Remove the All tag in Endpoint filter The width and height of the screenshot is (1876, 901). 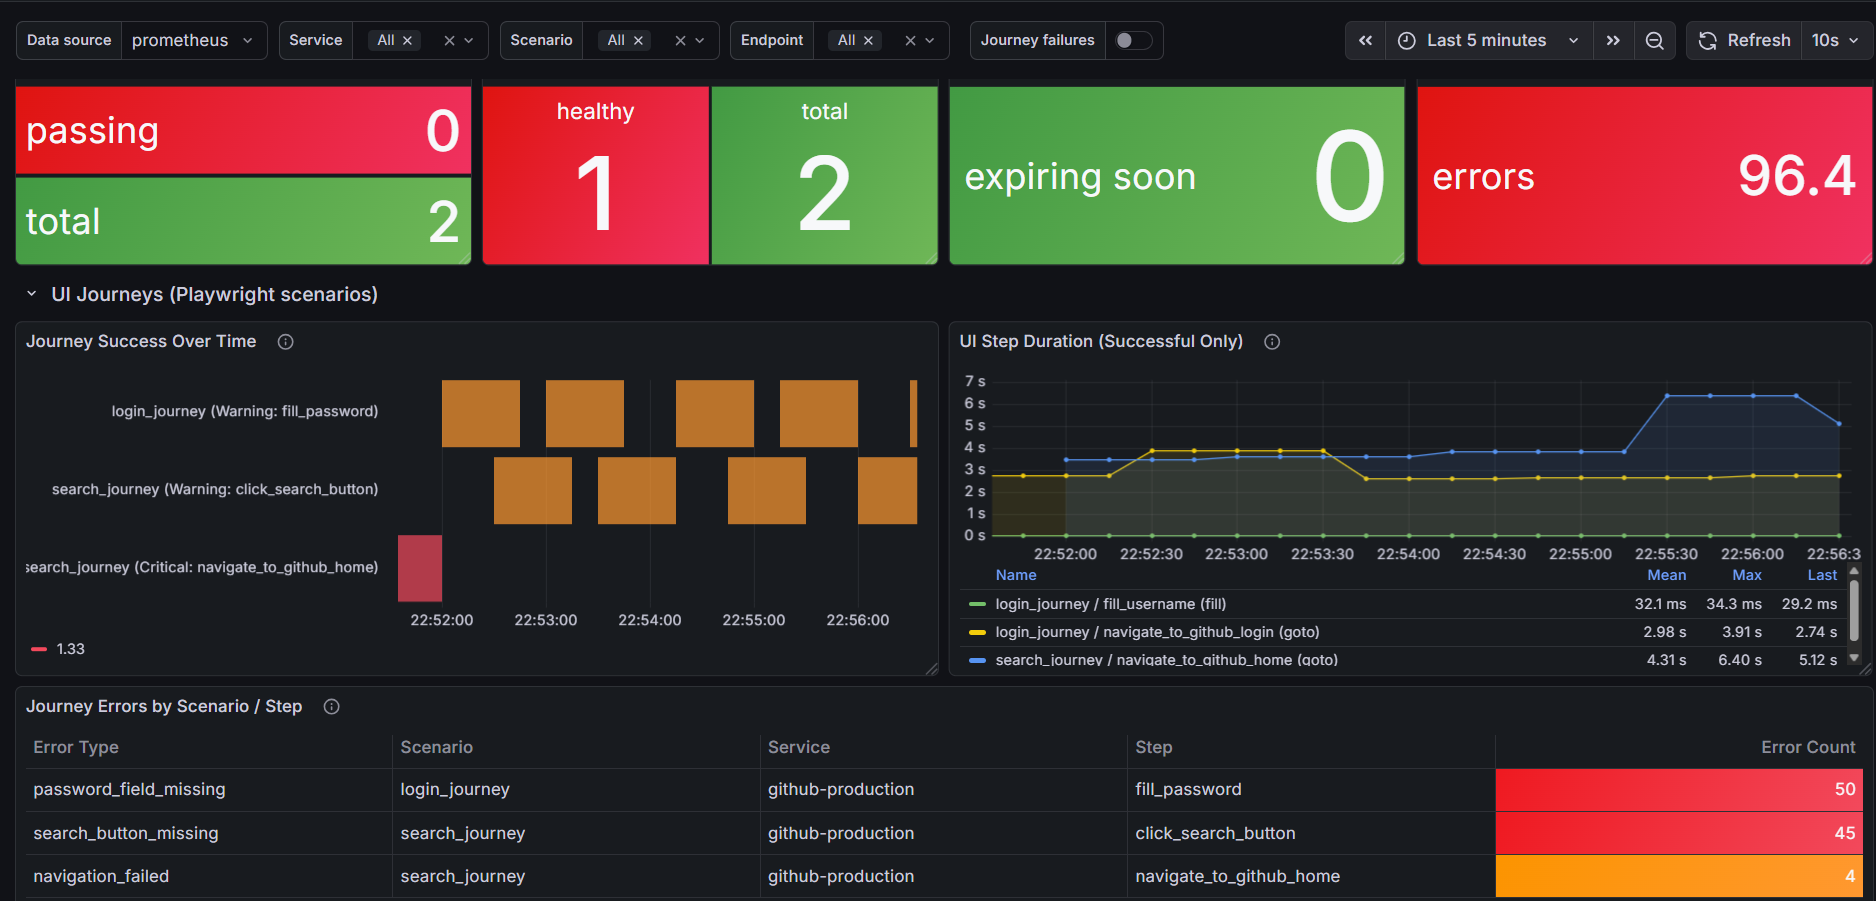click(x=868, y=40)
